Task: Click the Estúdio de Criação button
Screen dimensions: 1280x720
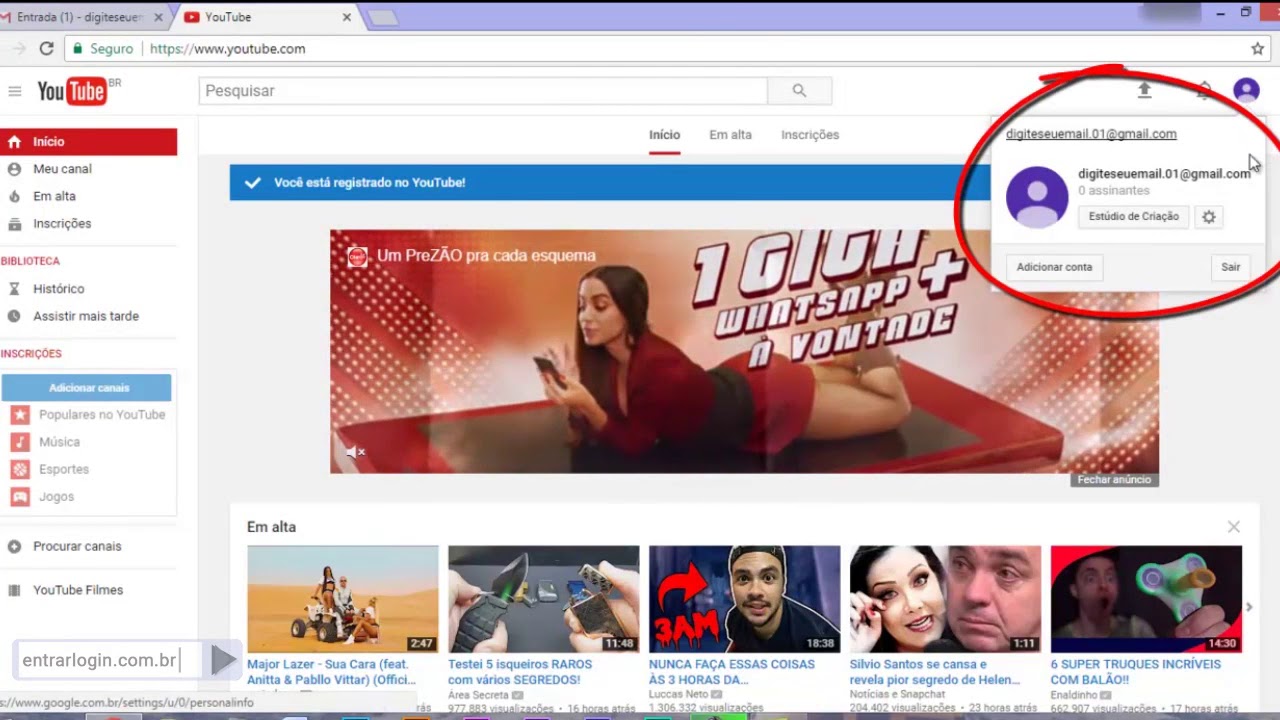Action: [x=1133, y=217]
